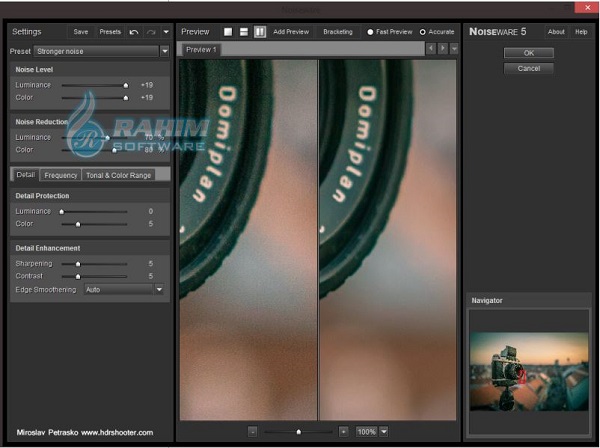Click the Add Preview button
The height and width of the screenshot is (448, 600).
click(291, 32)
